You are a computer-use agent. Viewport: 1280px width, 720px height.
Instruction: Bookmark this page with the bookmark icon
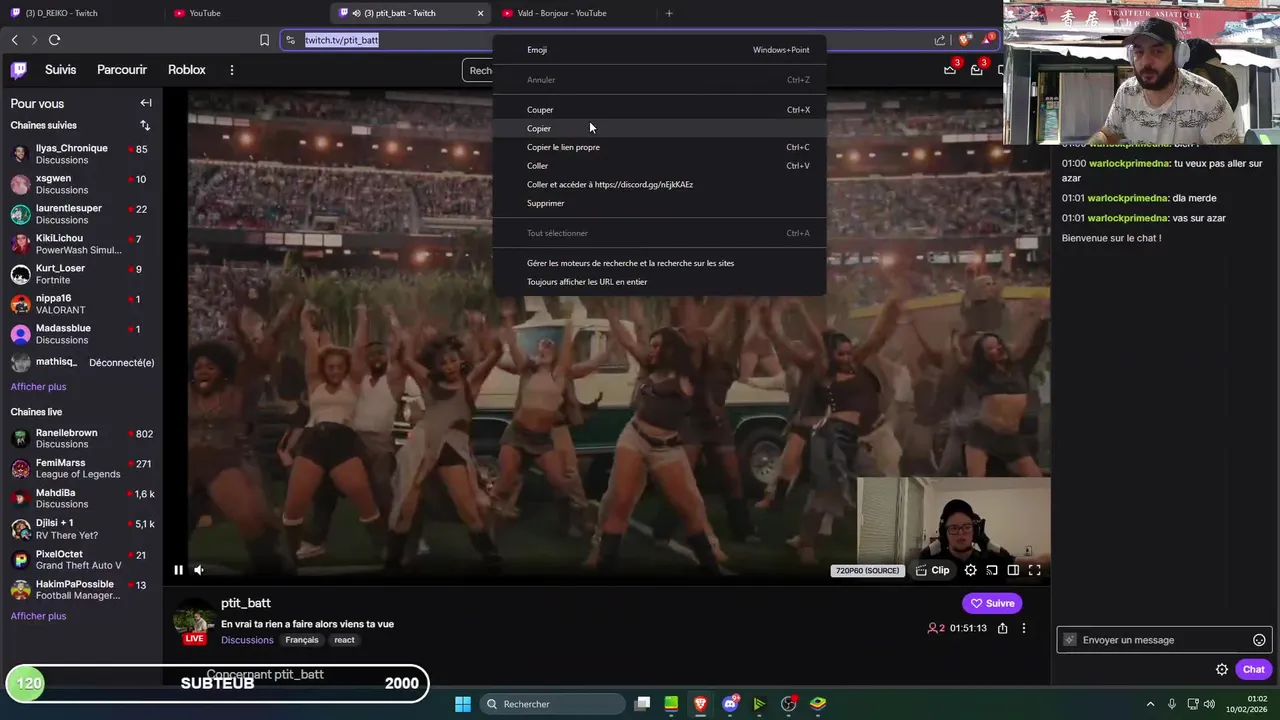pos(264,40)
